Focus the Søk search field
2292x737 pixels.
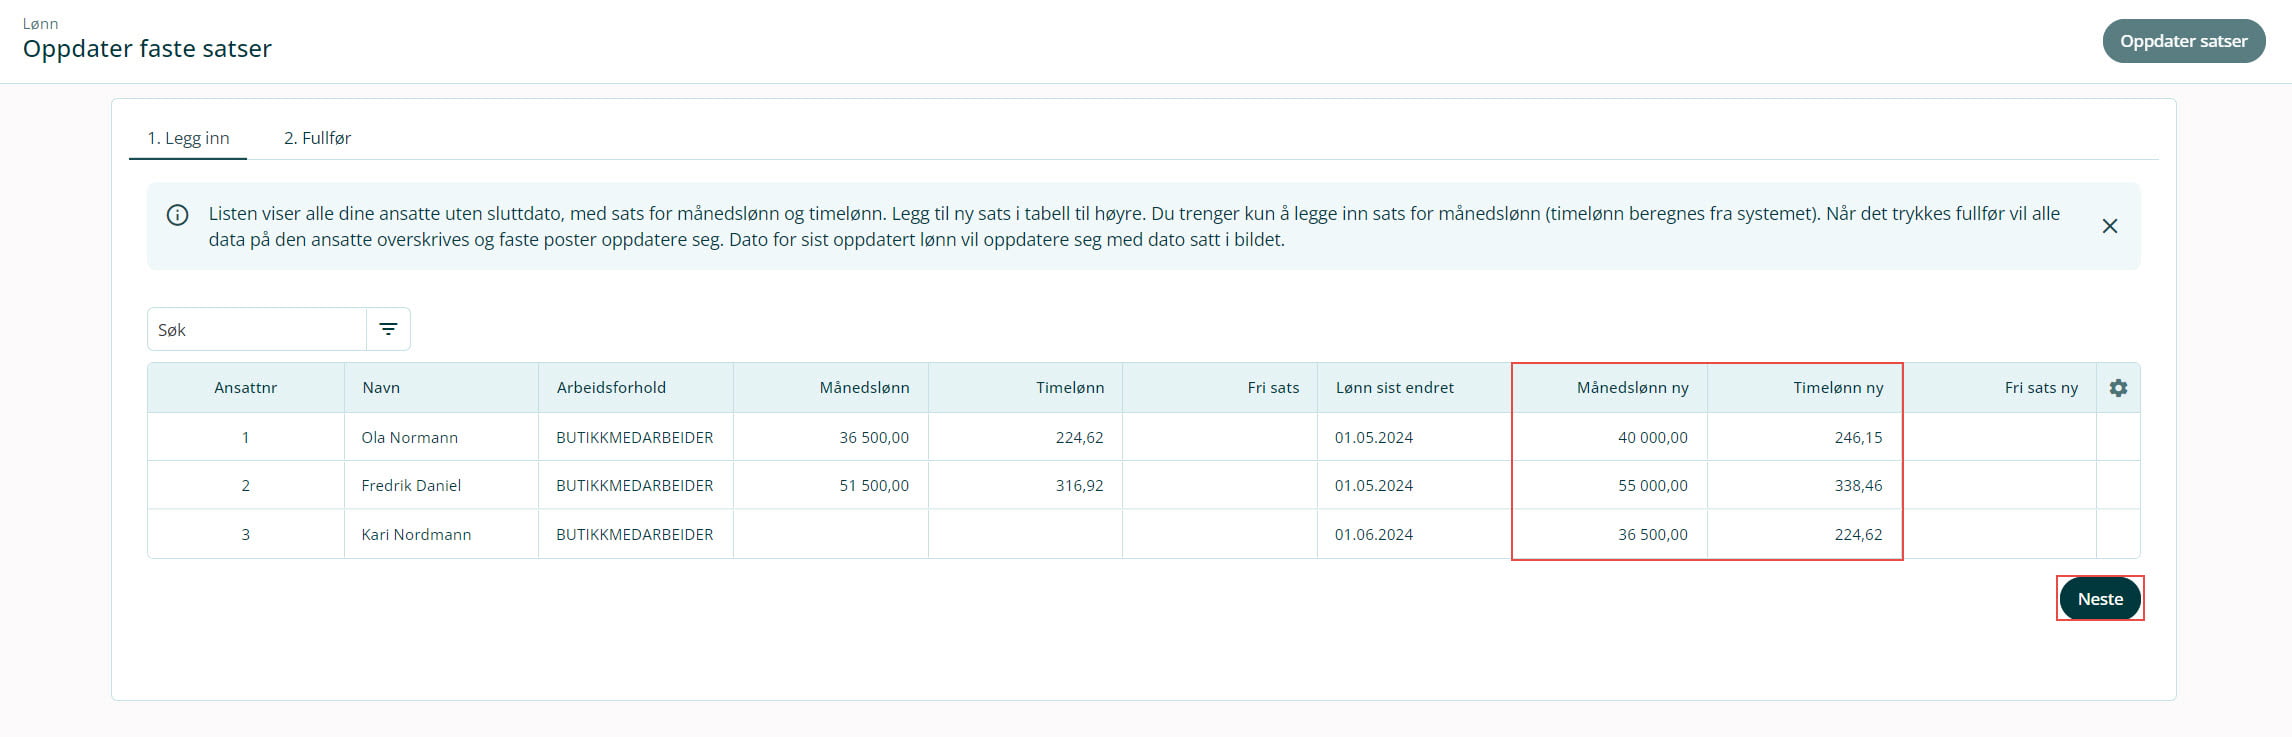coord(257,329)
